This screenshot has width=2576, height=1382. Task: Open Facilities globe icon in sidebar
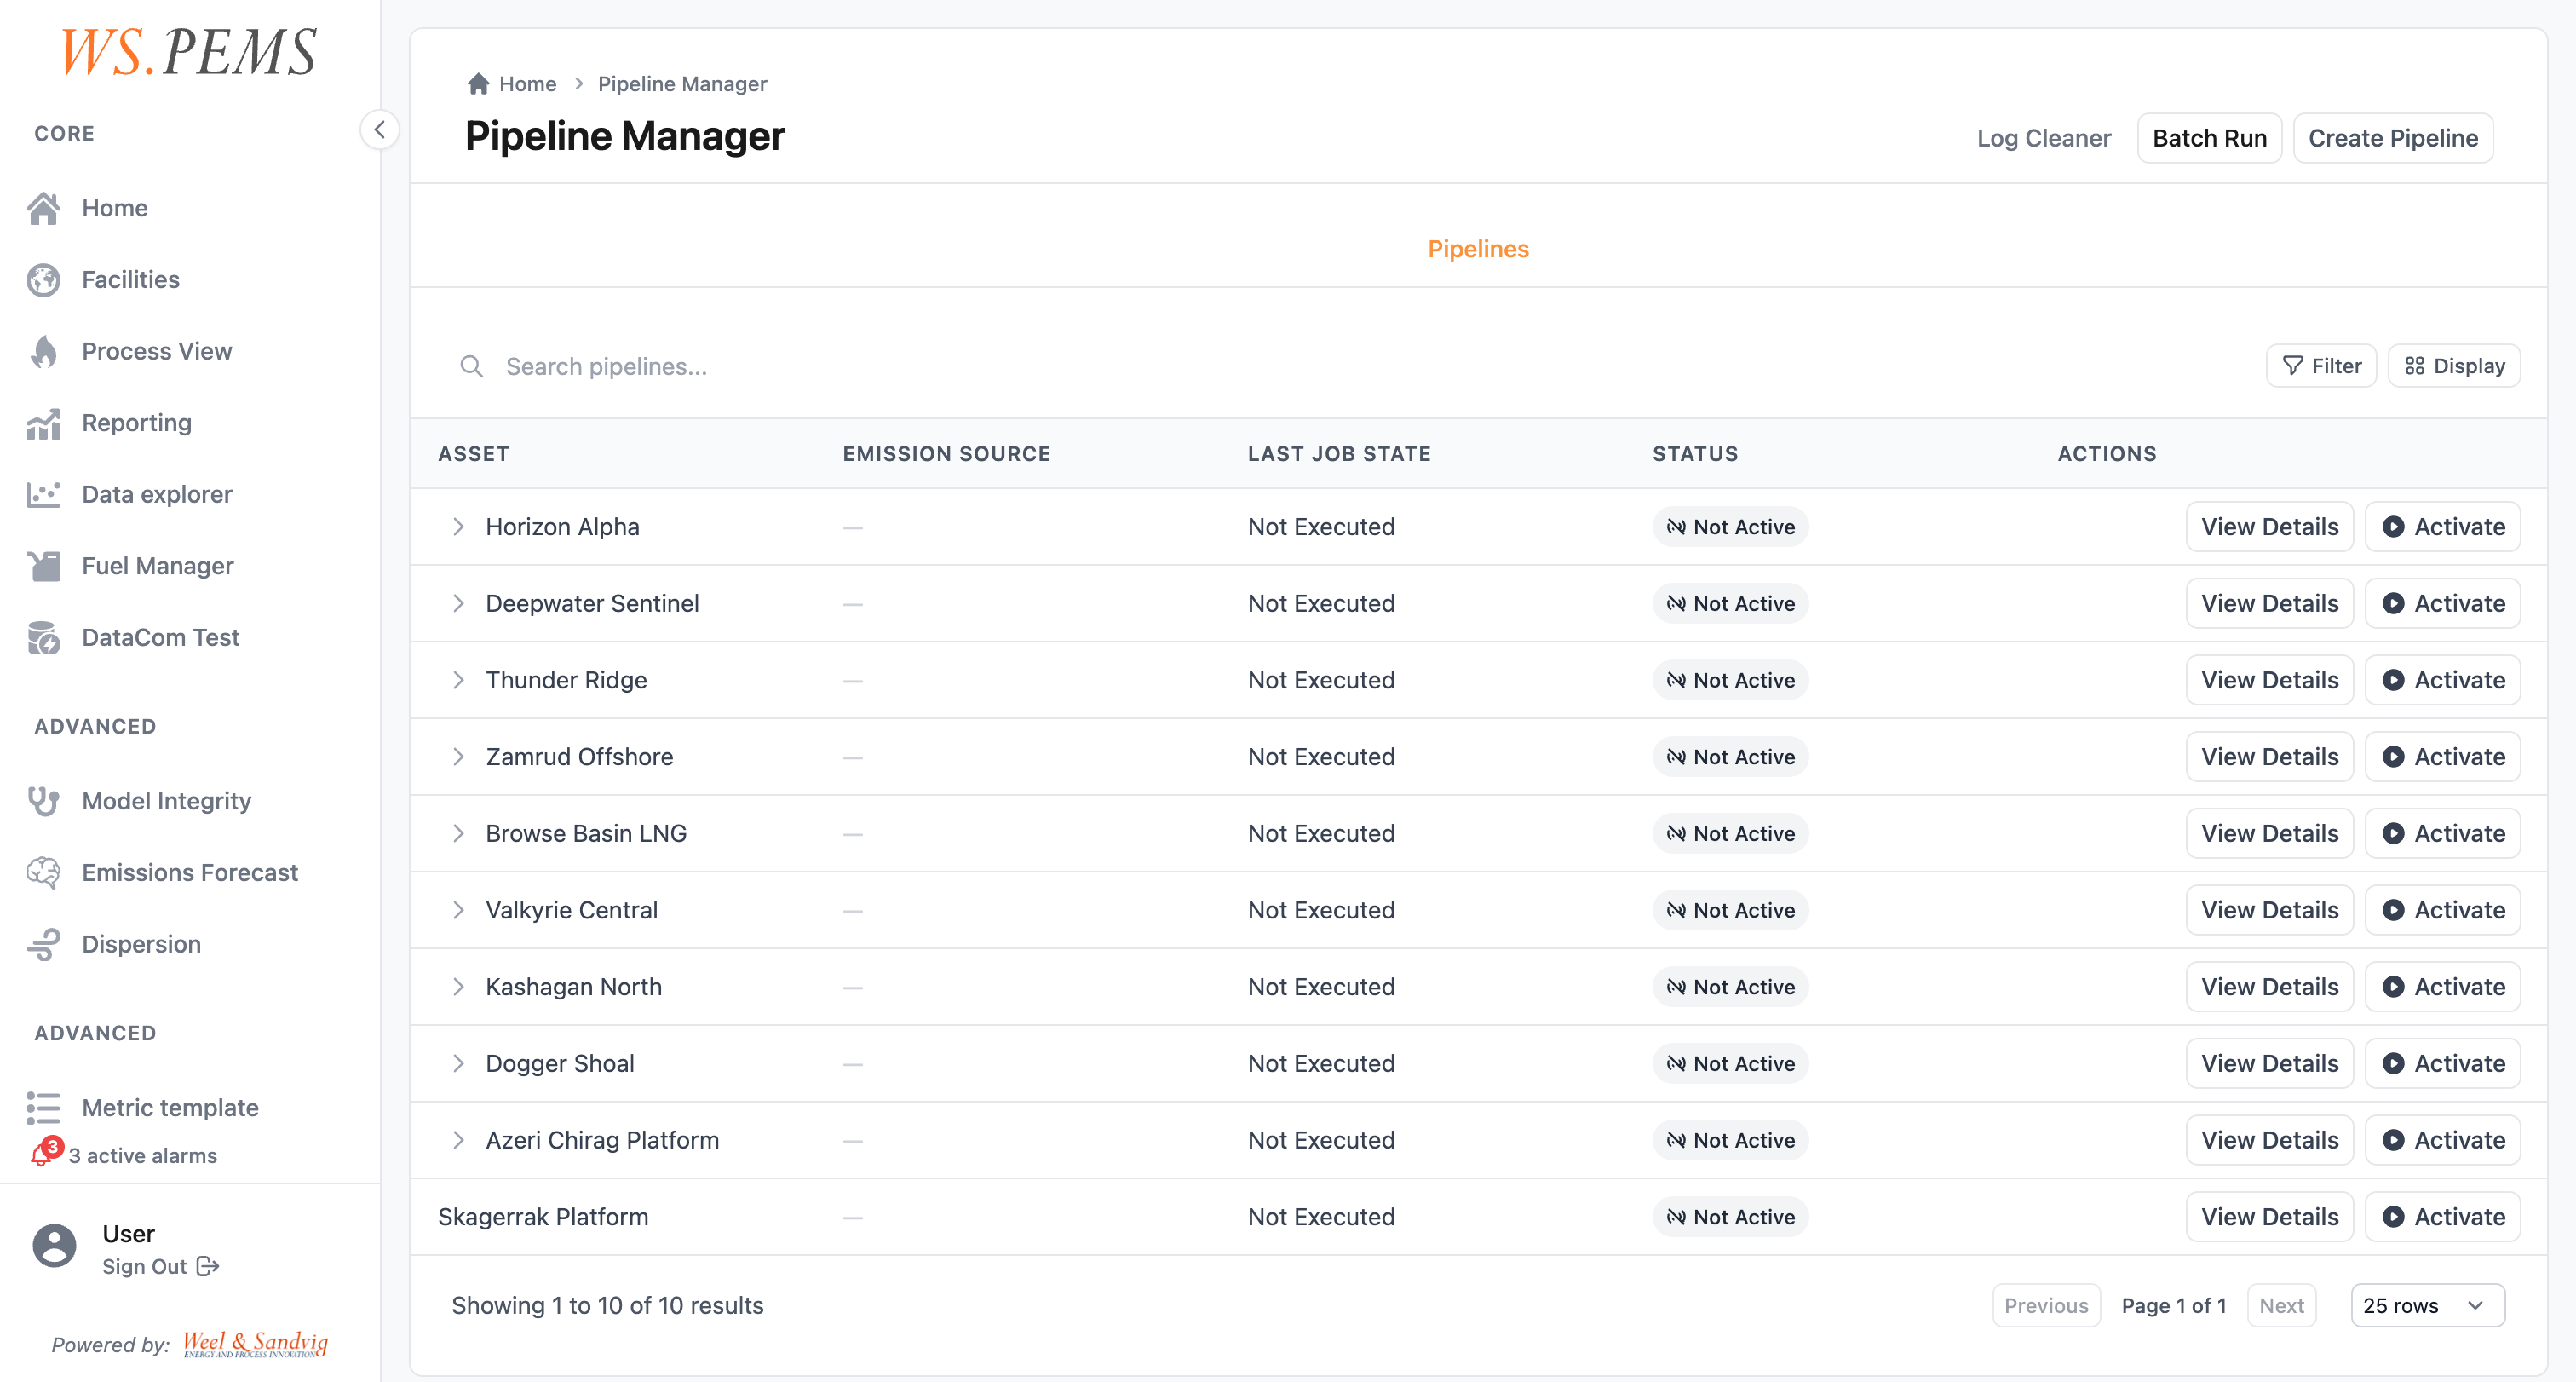(44, 280)
